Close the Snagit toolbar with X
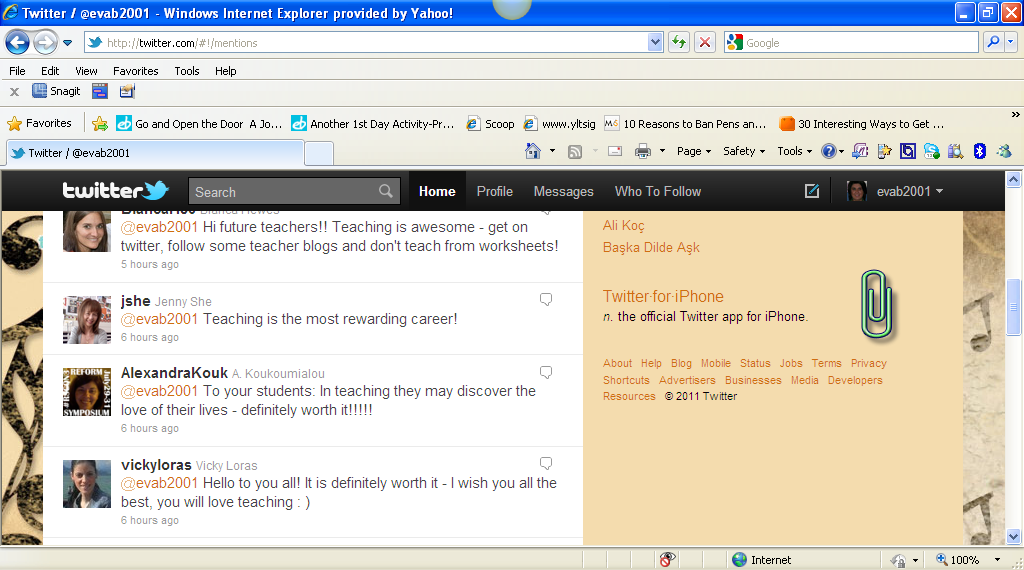1024x570 pixels. (x=14, y=91)
